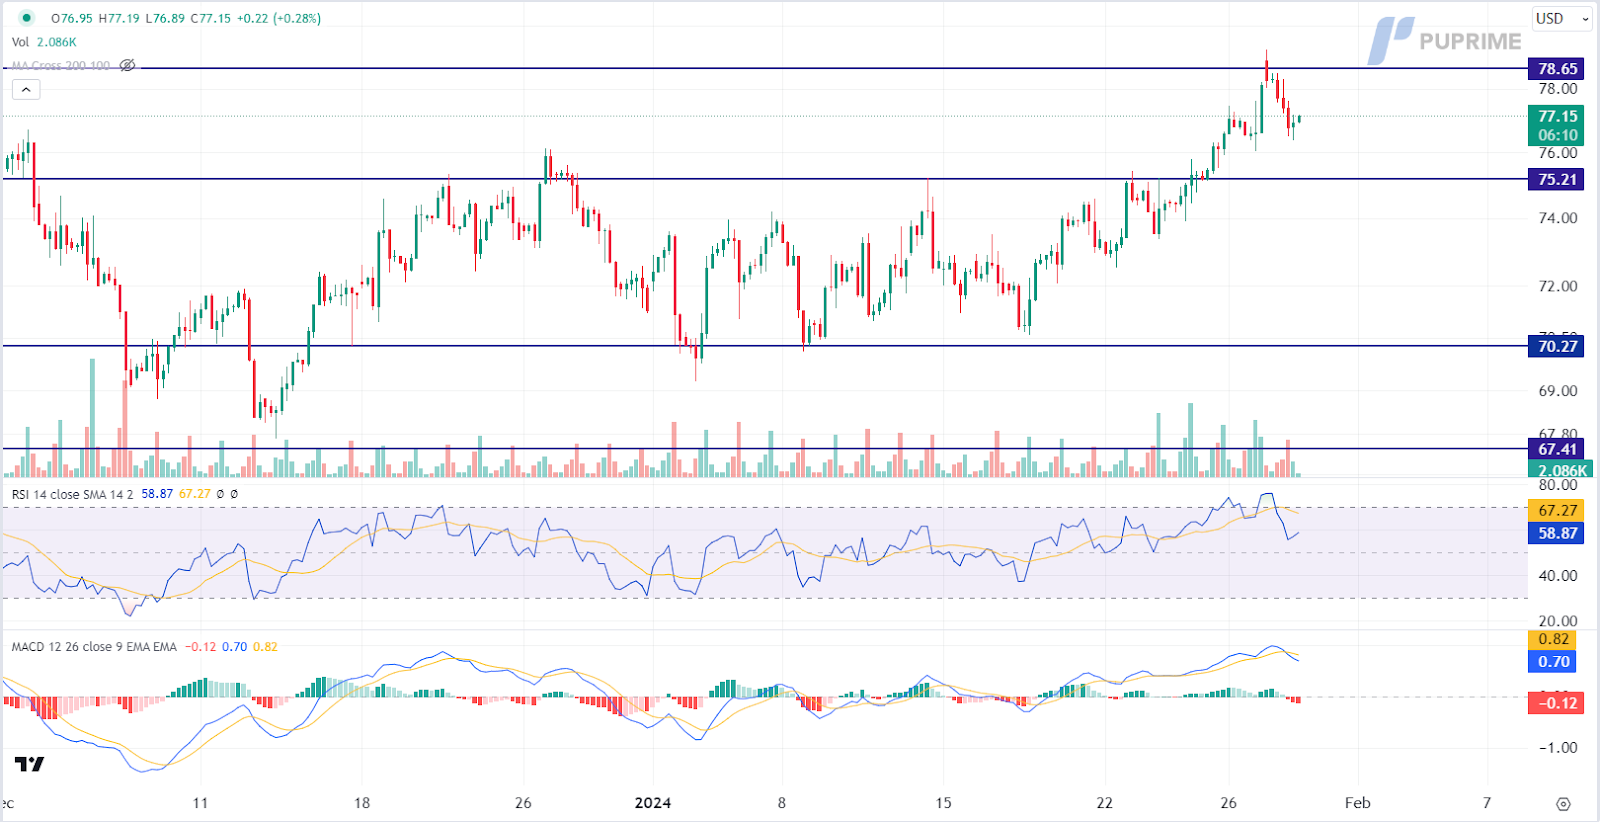Click the green market status dot
The image size is (1600, 822).
tap(27, 18)
